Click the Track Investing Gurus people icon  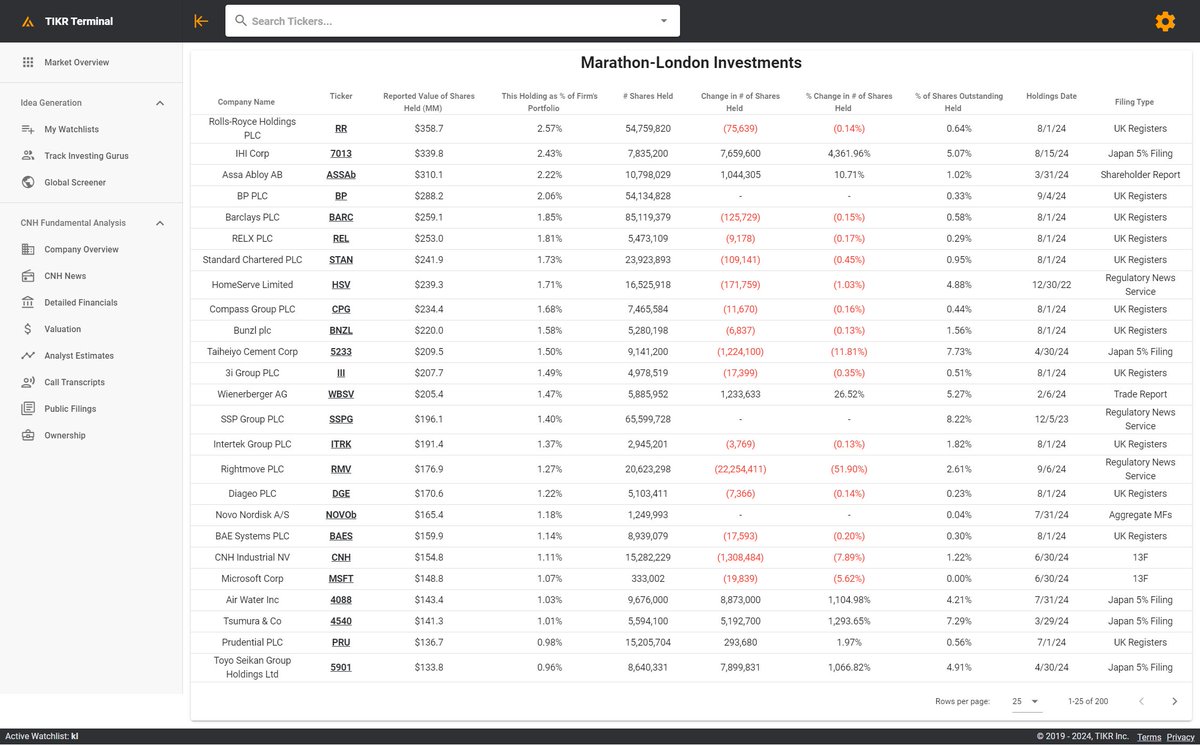coord(28,156)
